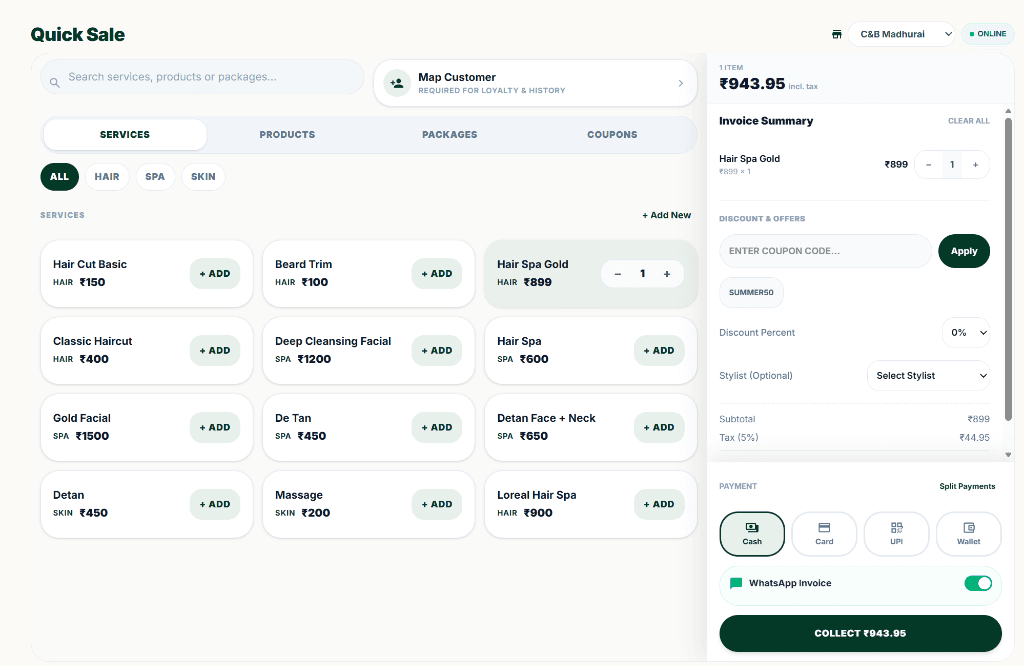Click the WhatsApp chat bubble icon
Screen dimensions: 1024x666
735,583
